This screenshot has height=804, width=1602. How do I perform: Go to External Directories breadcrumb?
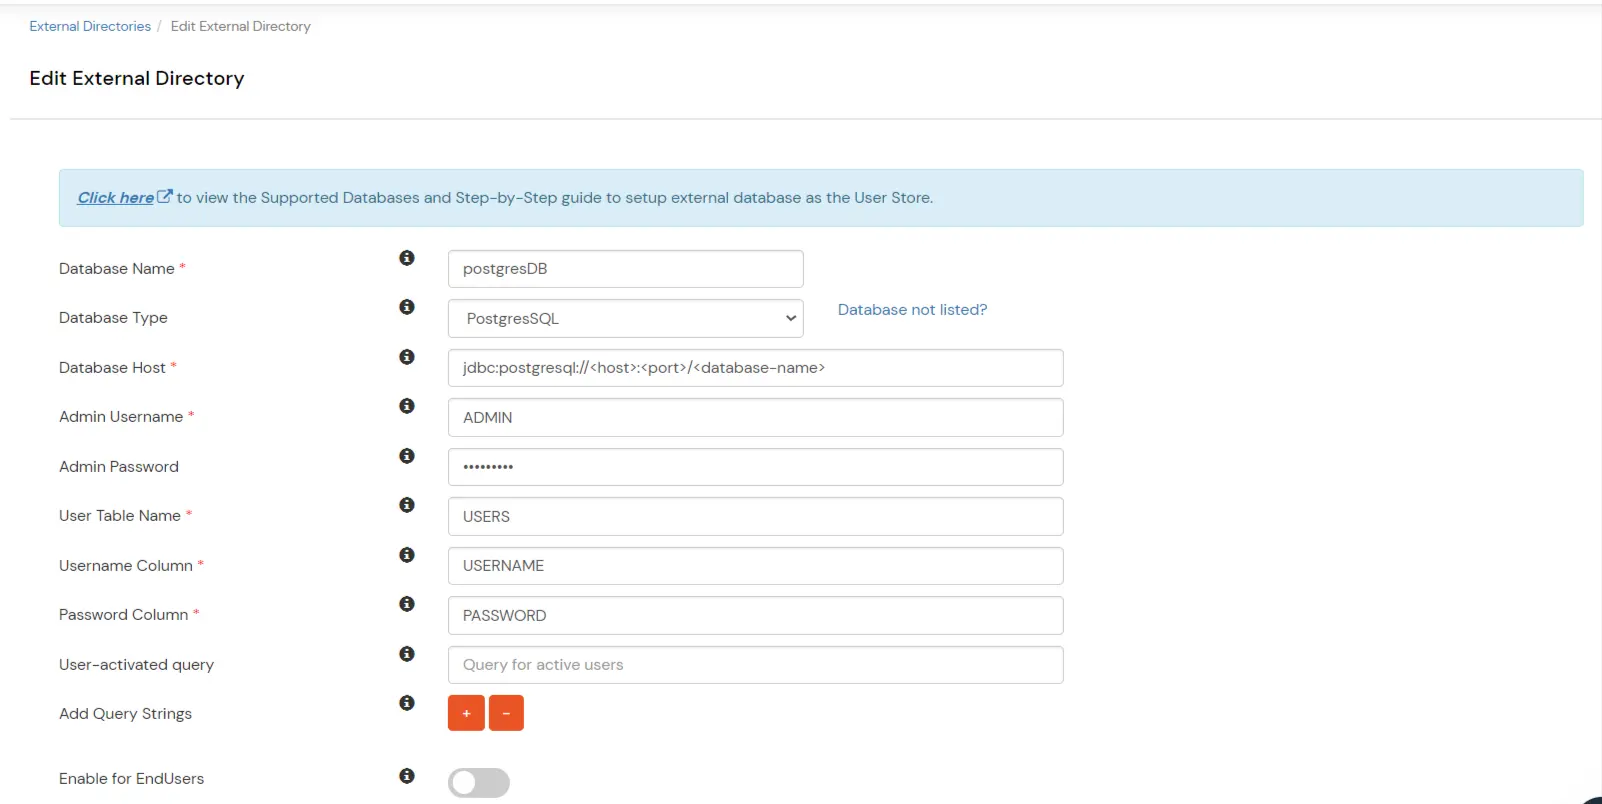coord(90,26)
